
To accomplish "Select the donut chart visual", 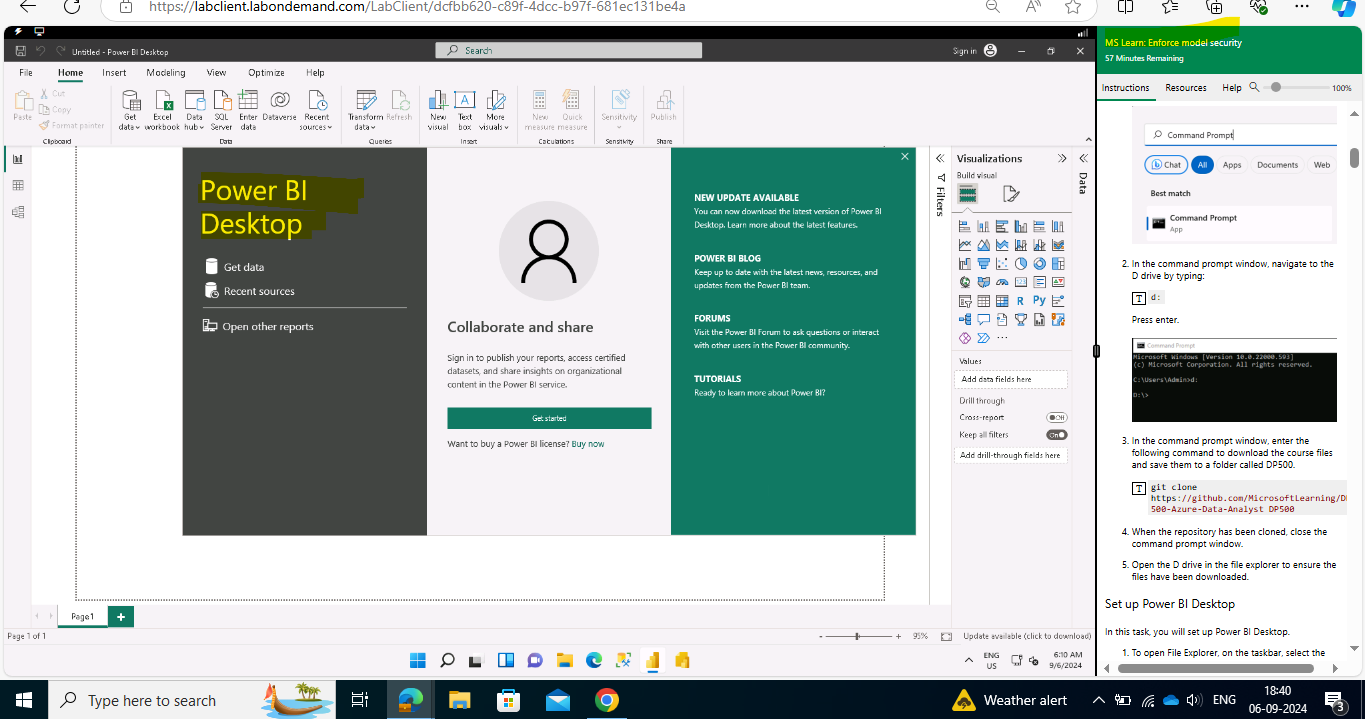I will pos(1040,264).
